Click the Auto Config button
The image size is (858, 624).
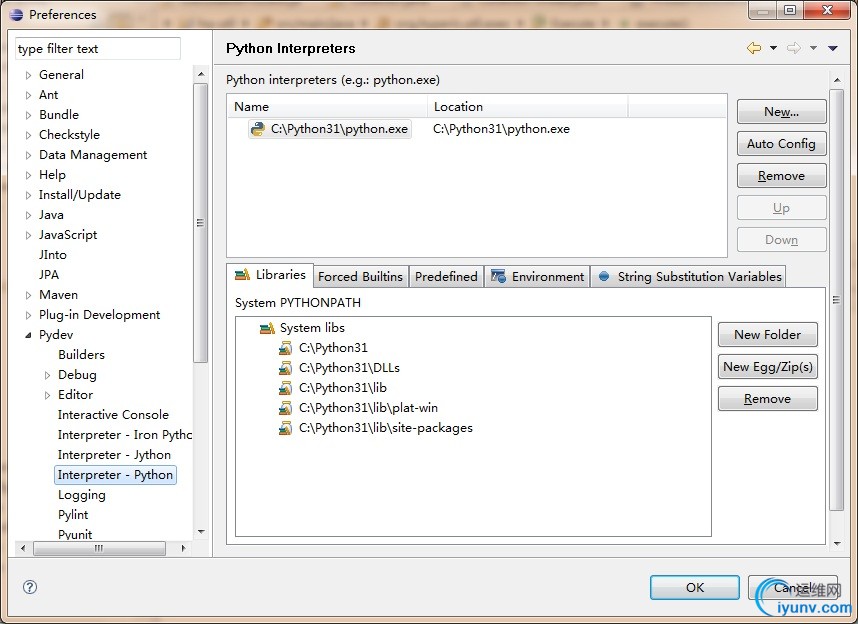click(x=781, y=144)
